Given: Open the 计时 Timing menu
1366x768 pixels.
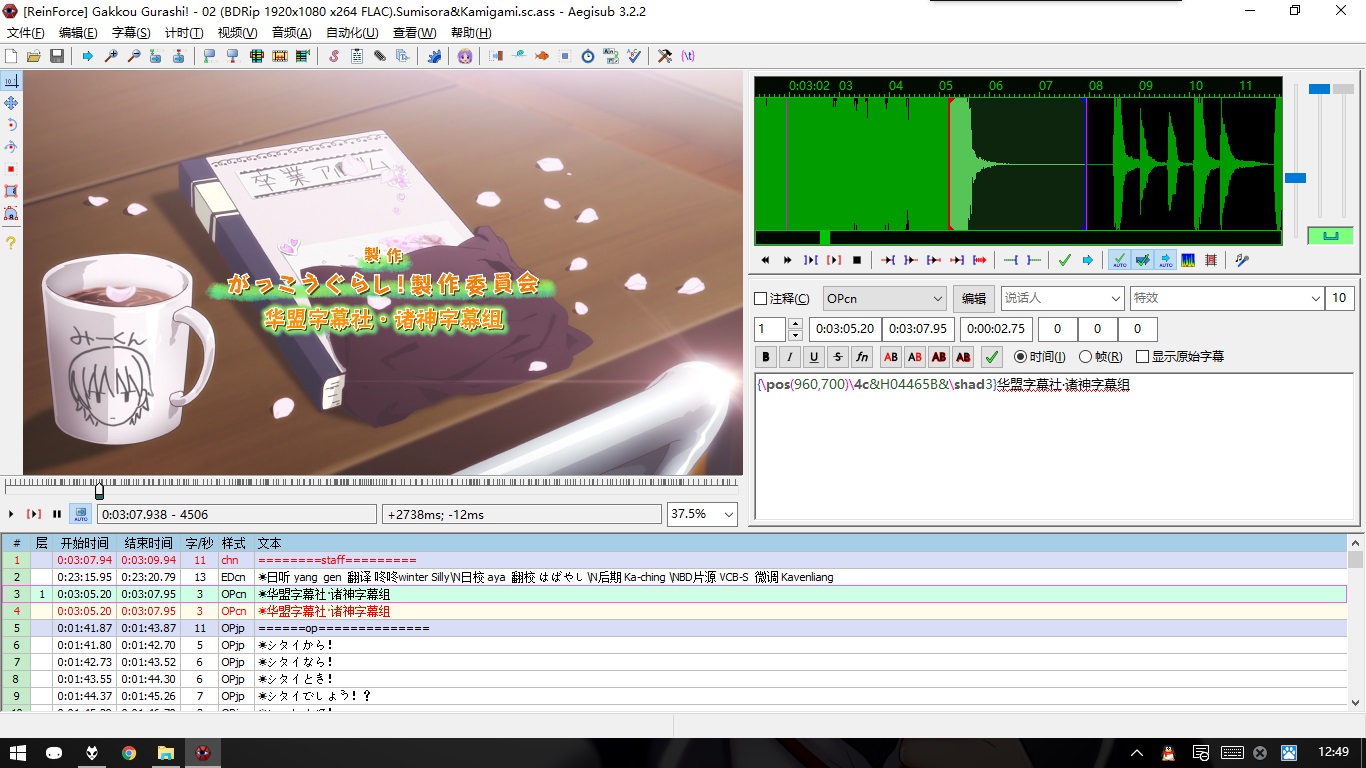Looking at the screenshot, I should pos(183,33).
